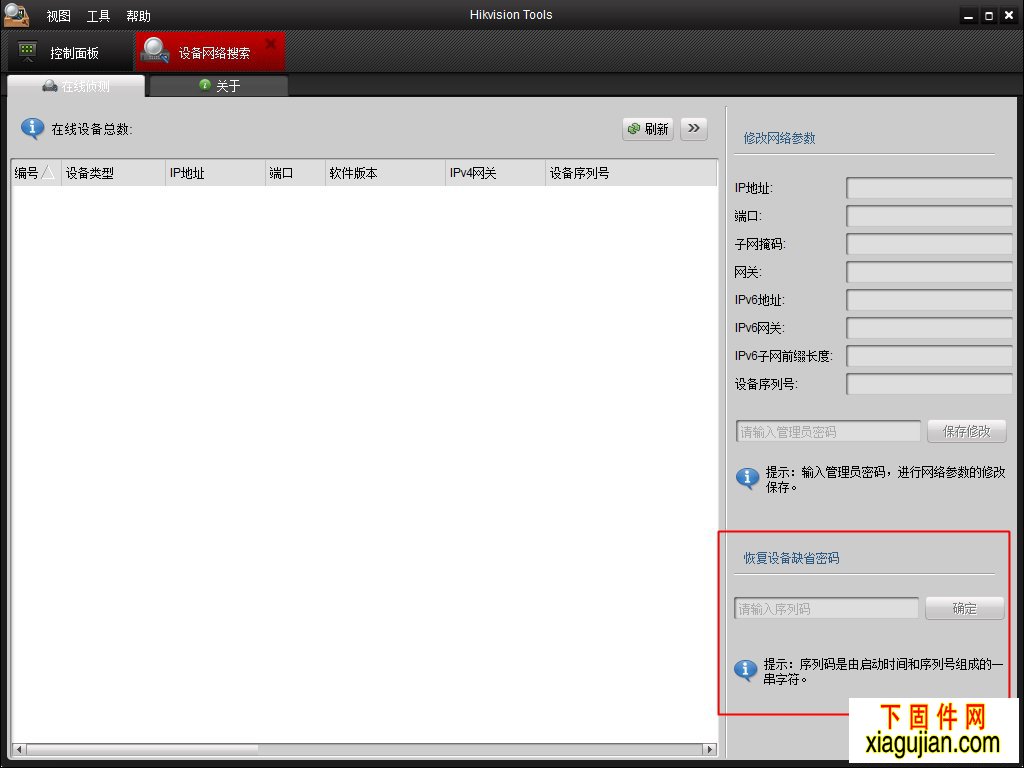Minimize the Hikvision Tools window
1024x768 pixels.
click(969, 16)
